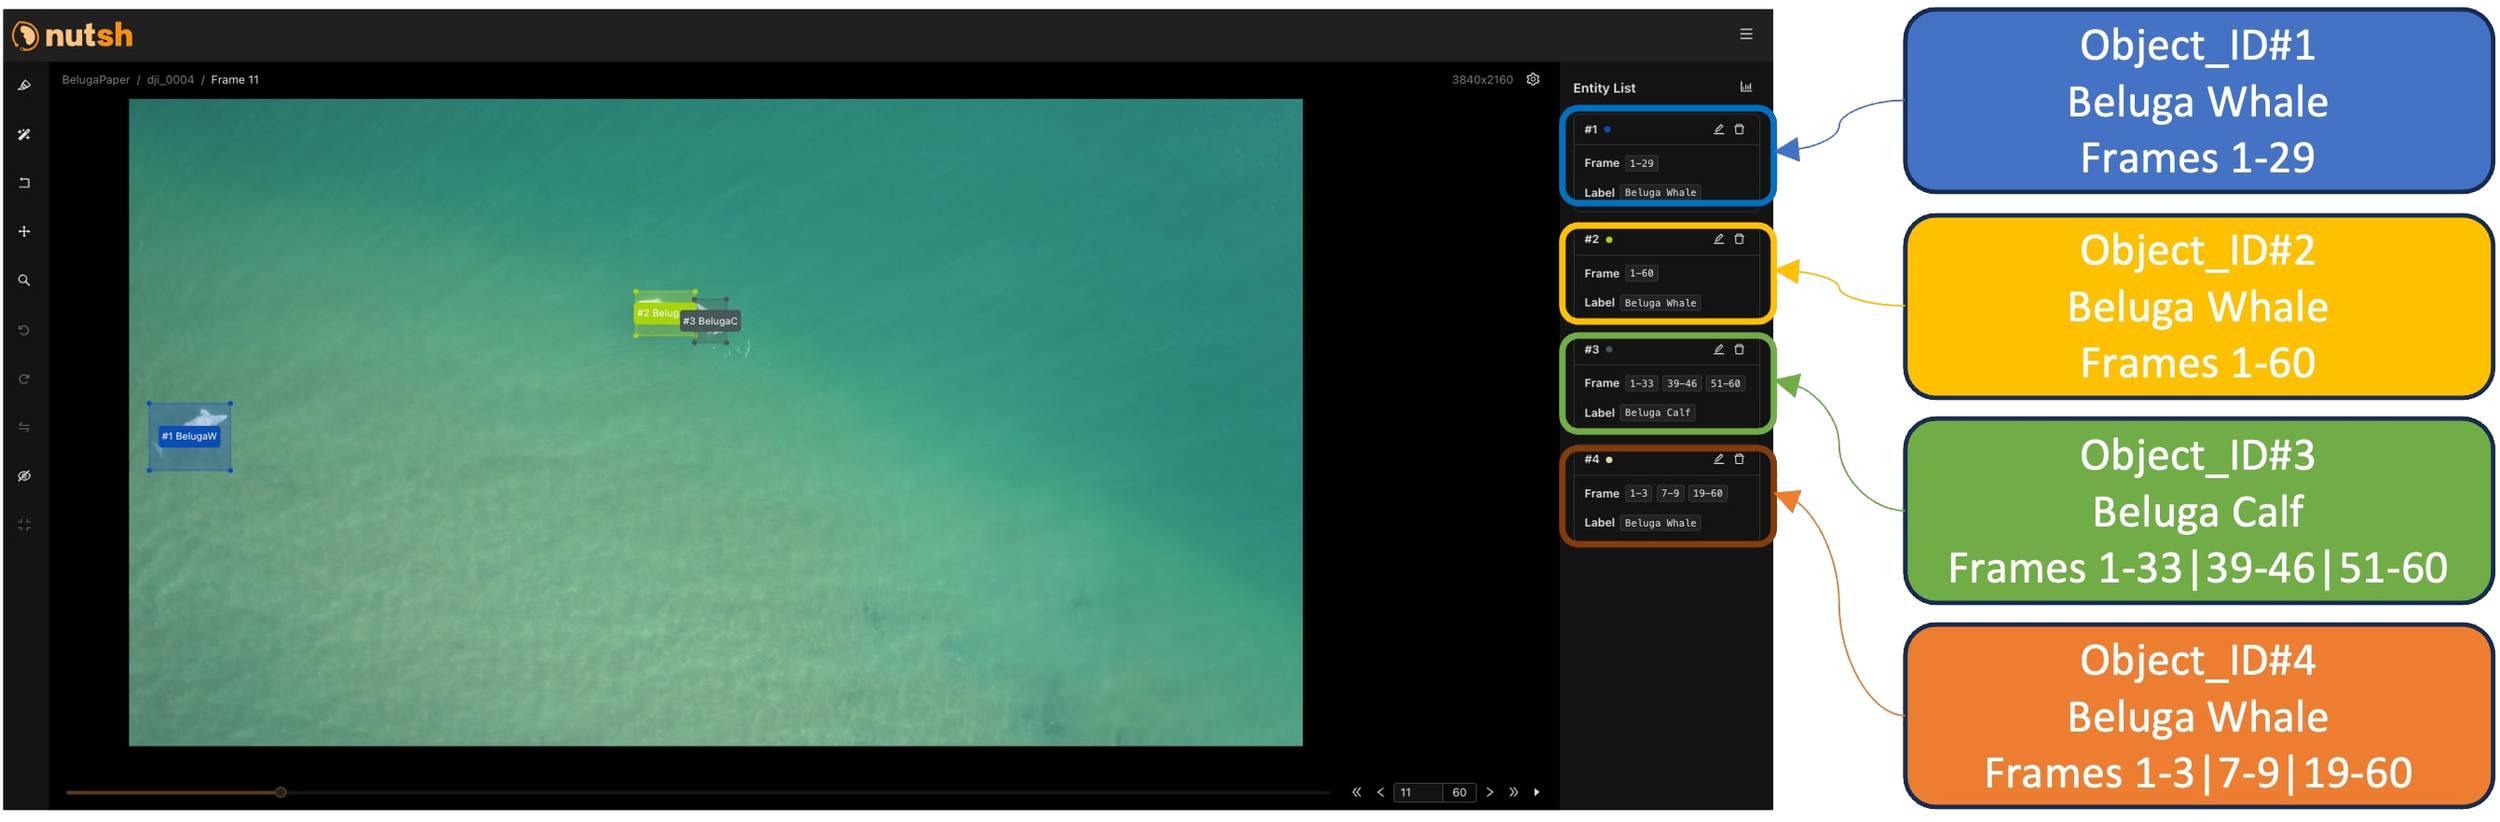Toggle the color dot of entity #2
This screenshot has width=2500, height=822.
1609,240
